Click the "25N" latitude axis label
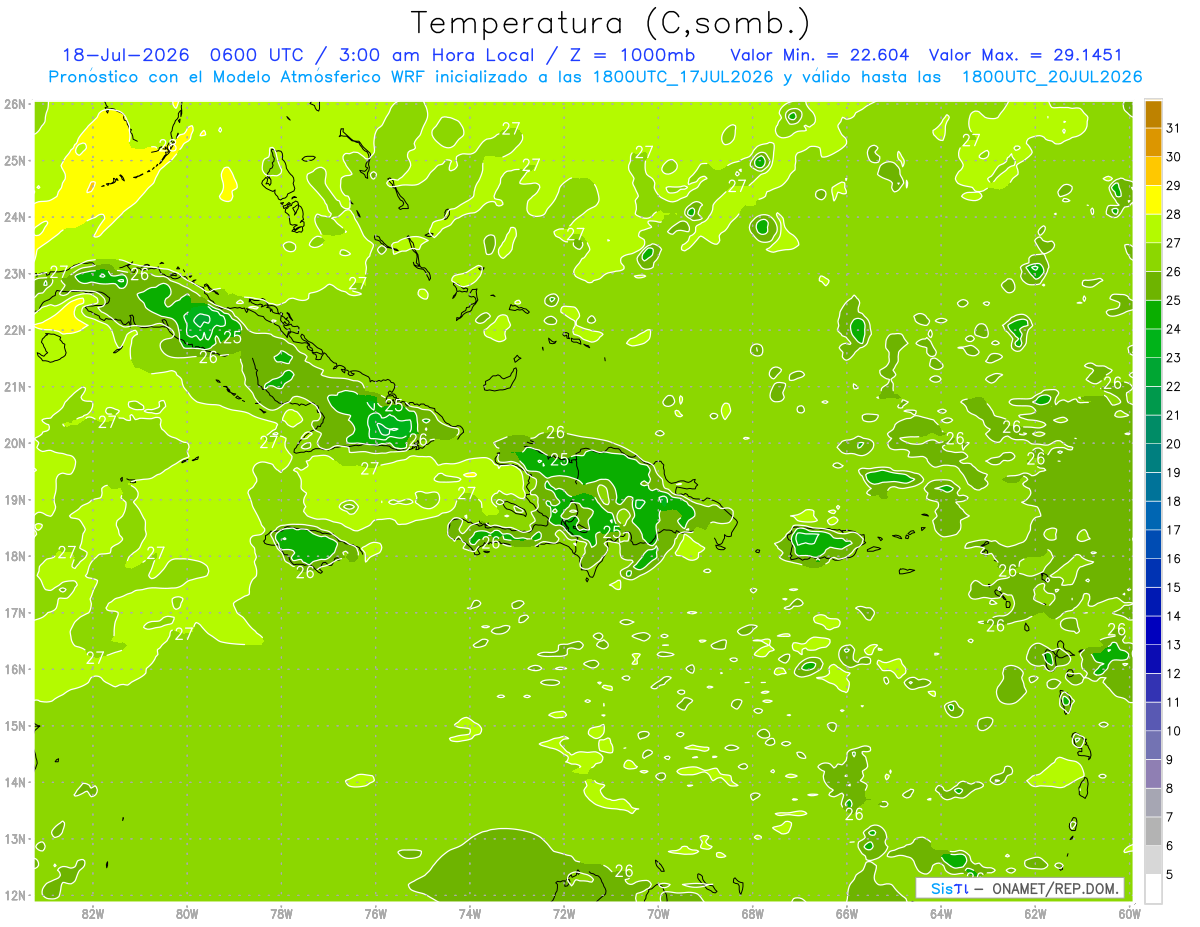Viewport: 1200px width, 927px height. (x=16, y=160)
